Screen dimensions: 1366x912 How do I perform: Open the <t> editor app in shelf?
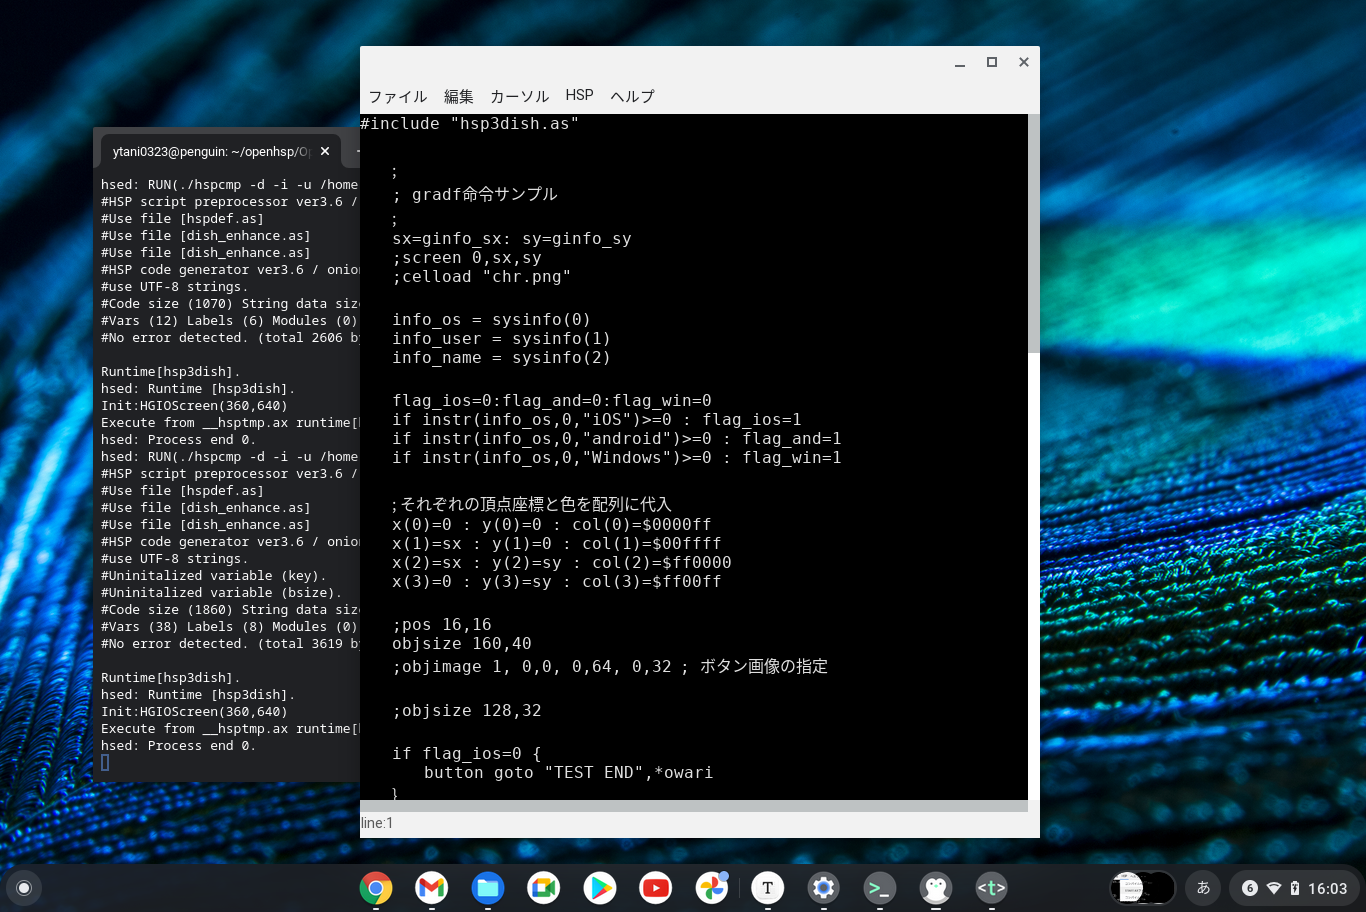[x=992, y=888]
